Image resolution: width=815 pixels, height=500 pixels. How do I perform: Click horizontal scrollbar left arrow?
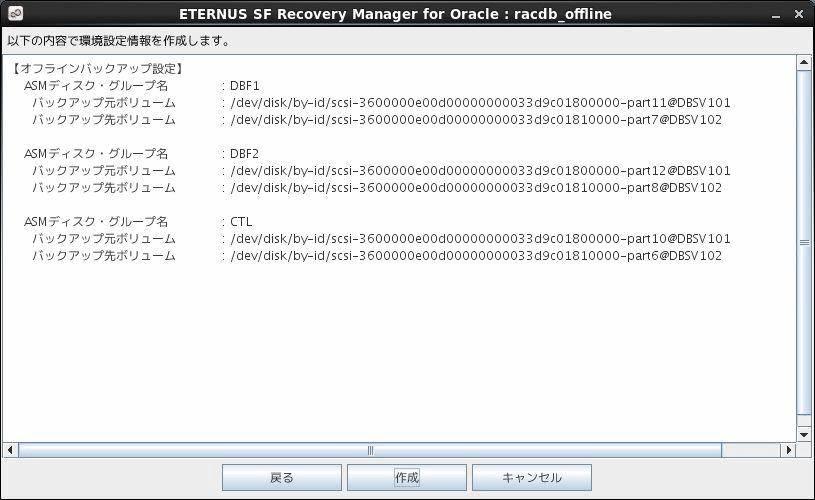10,450
